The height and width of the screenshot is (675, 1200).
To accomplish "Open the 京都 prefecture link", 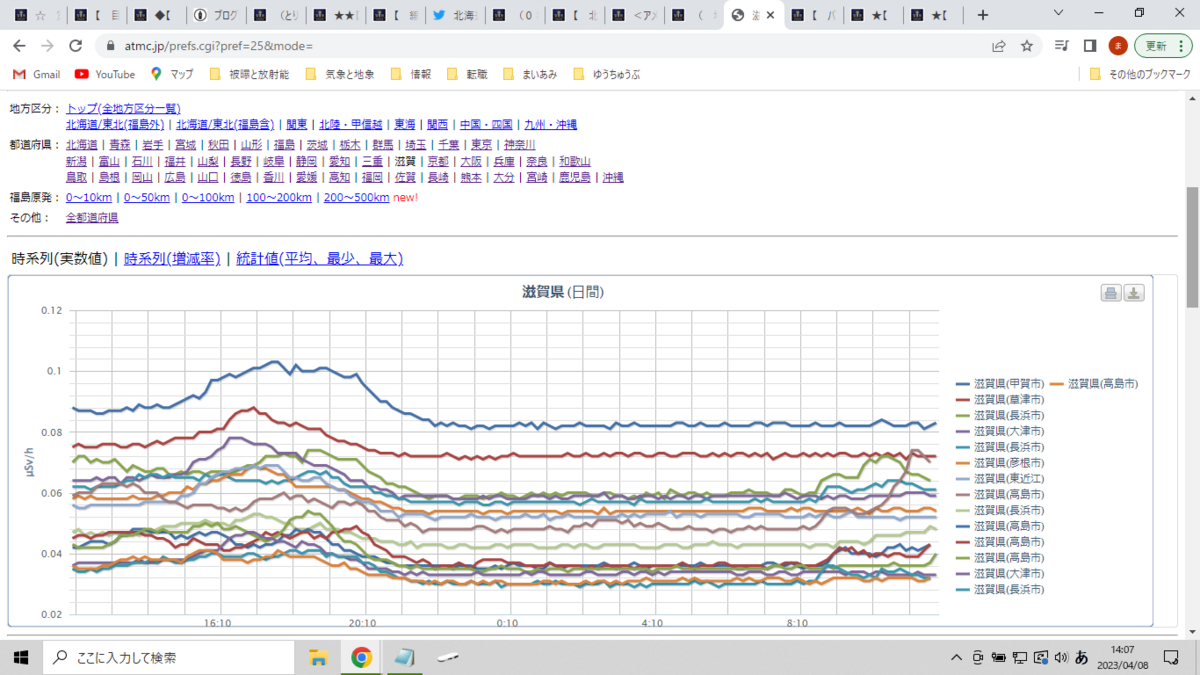I will 438,161.
